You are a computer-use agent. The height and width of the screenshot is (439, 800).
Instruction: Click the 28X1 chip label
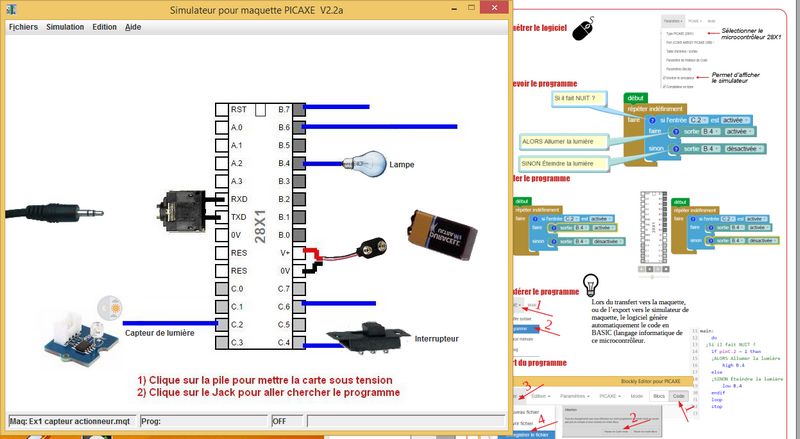[259, 227]
